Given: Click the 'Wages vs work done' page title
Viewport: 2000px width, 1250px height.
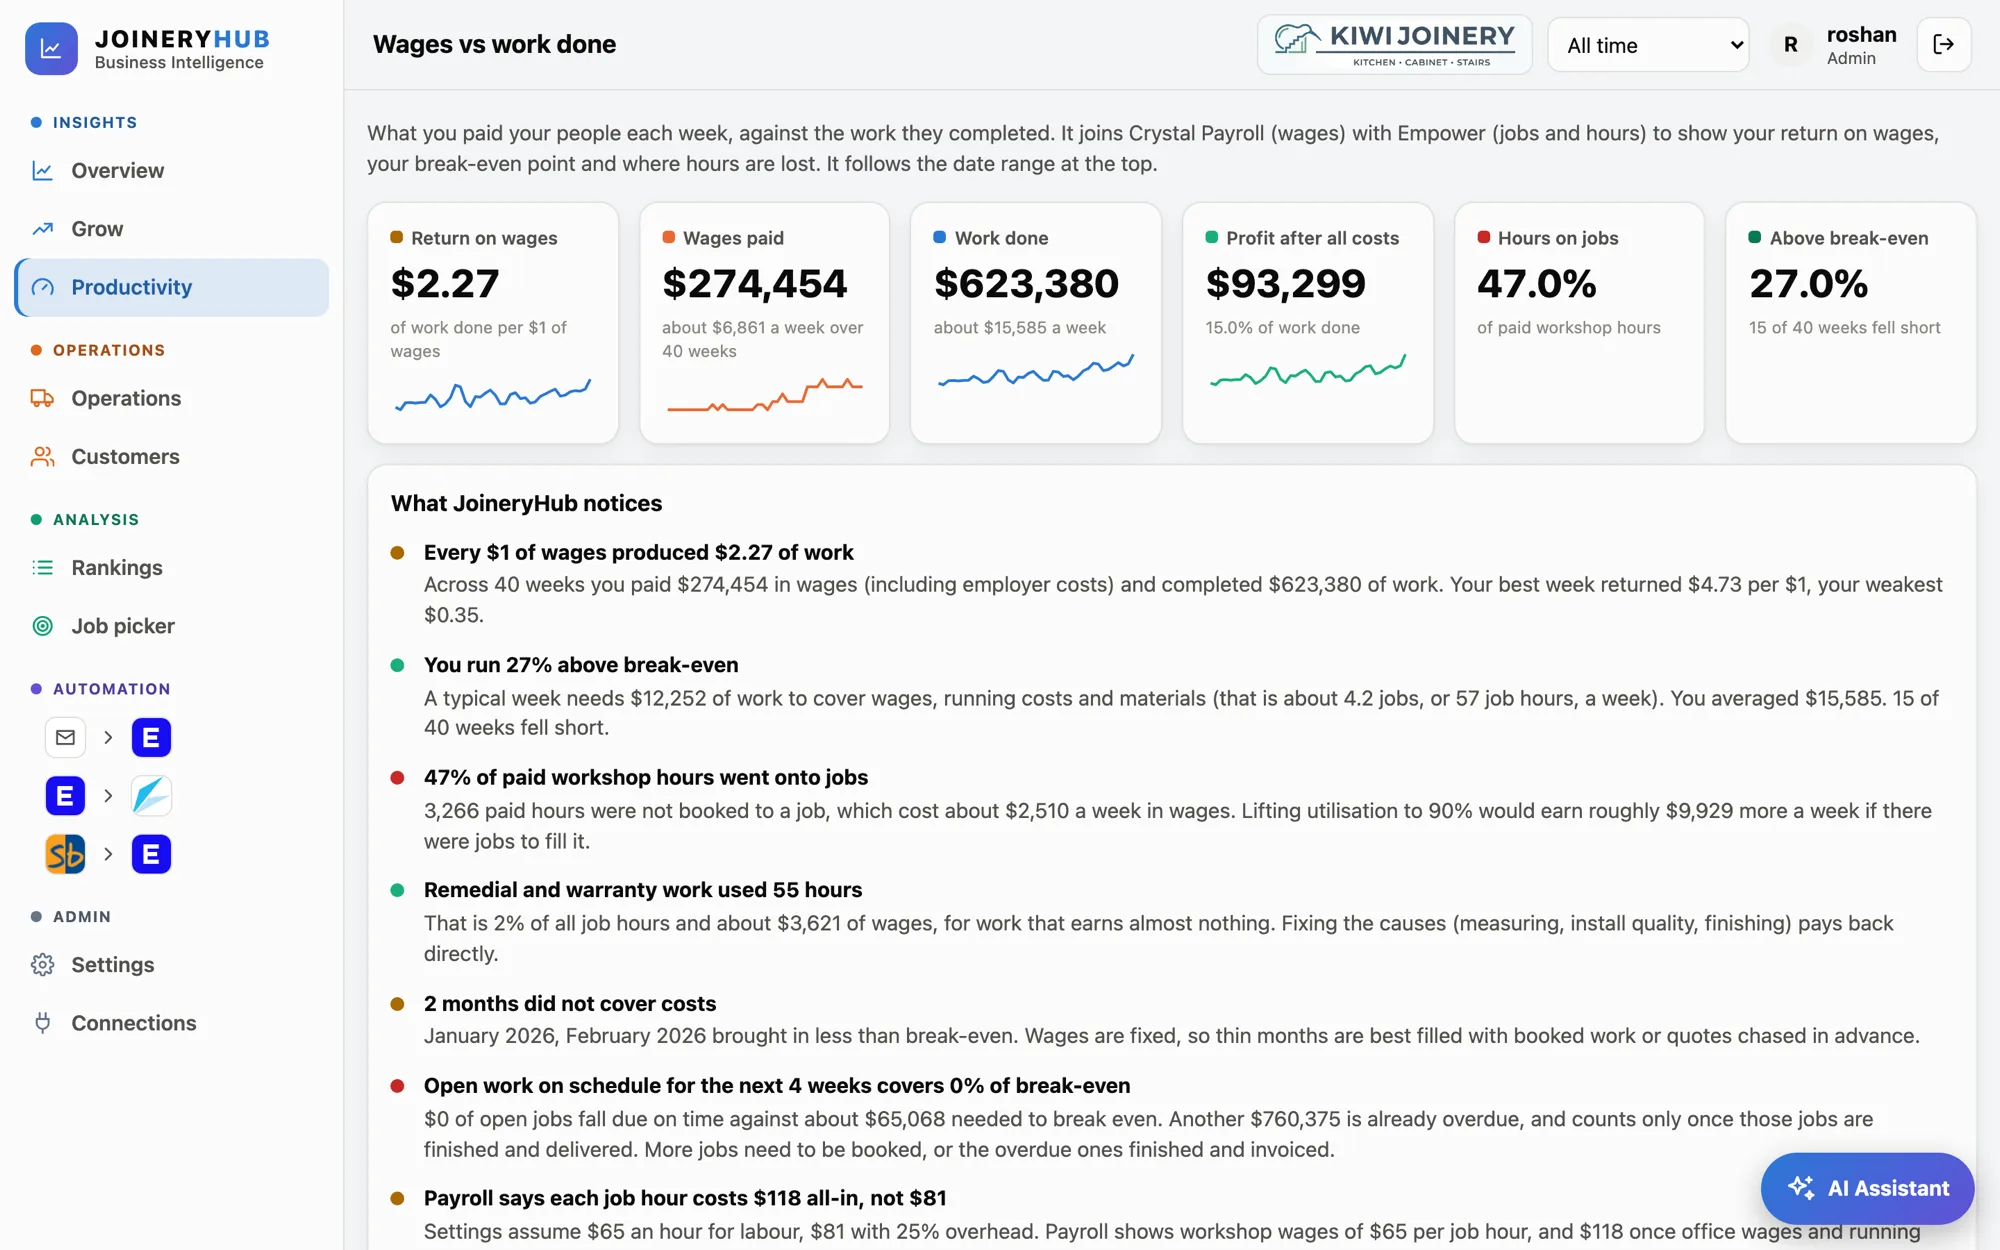Looking at the screenshot, I should coord(494,45).
